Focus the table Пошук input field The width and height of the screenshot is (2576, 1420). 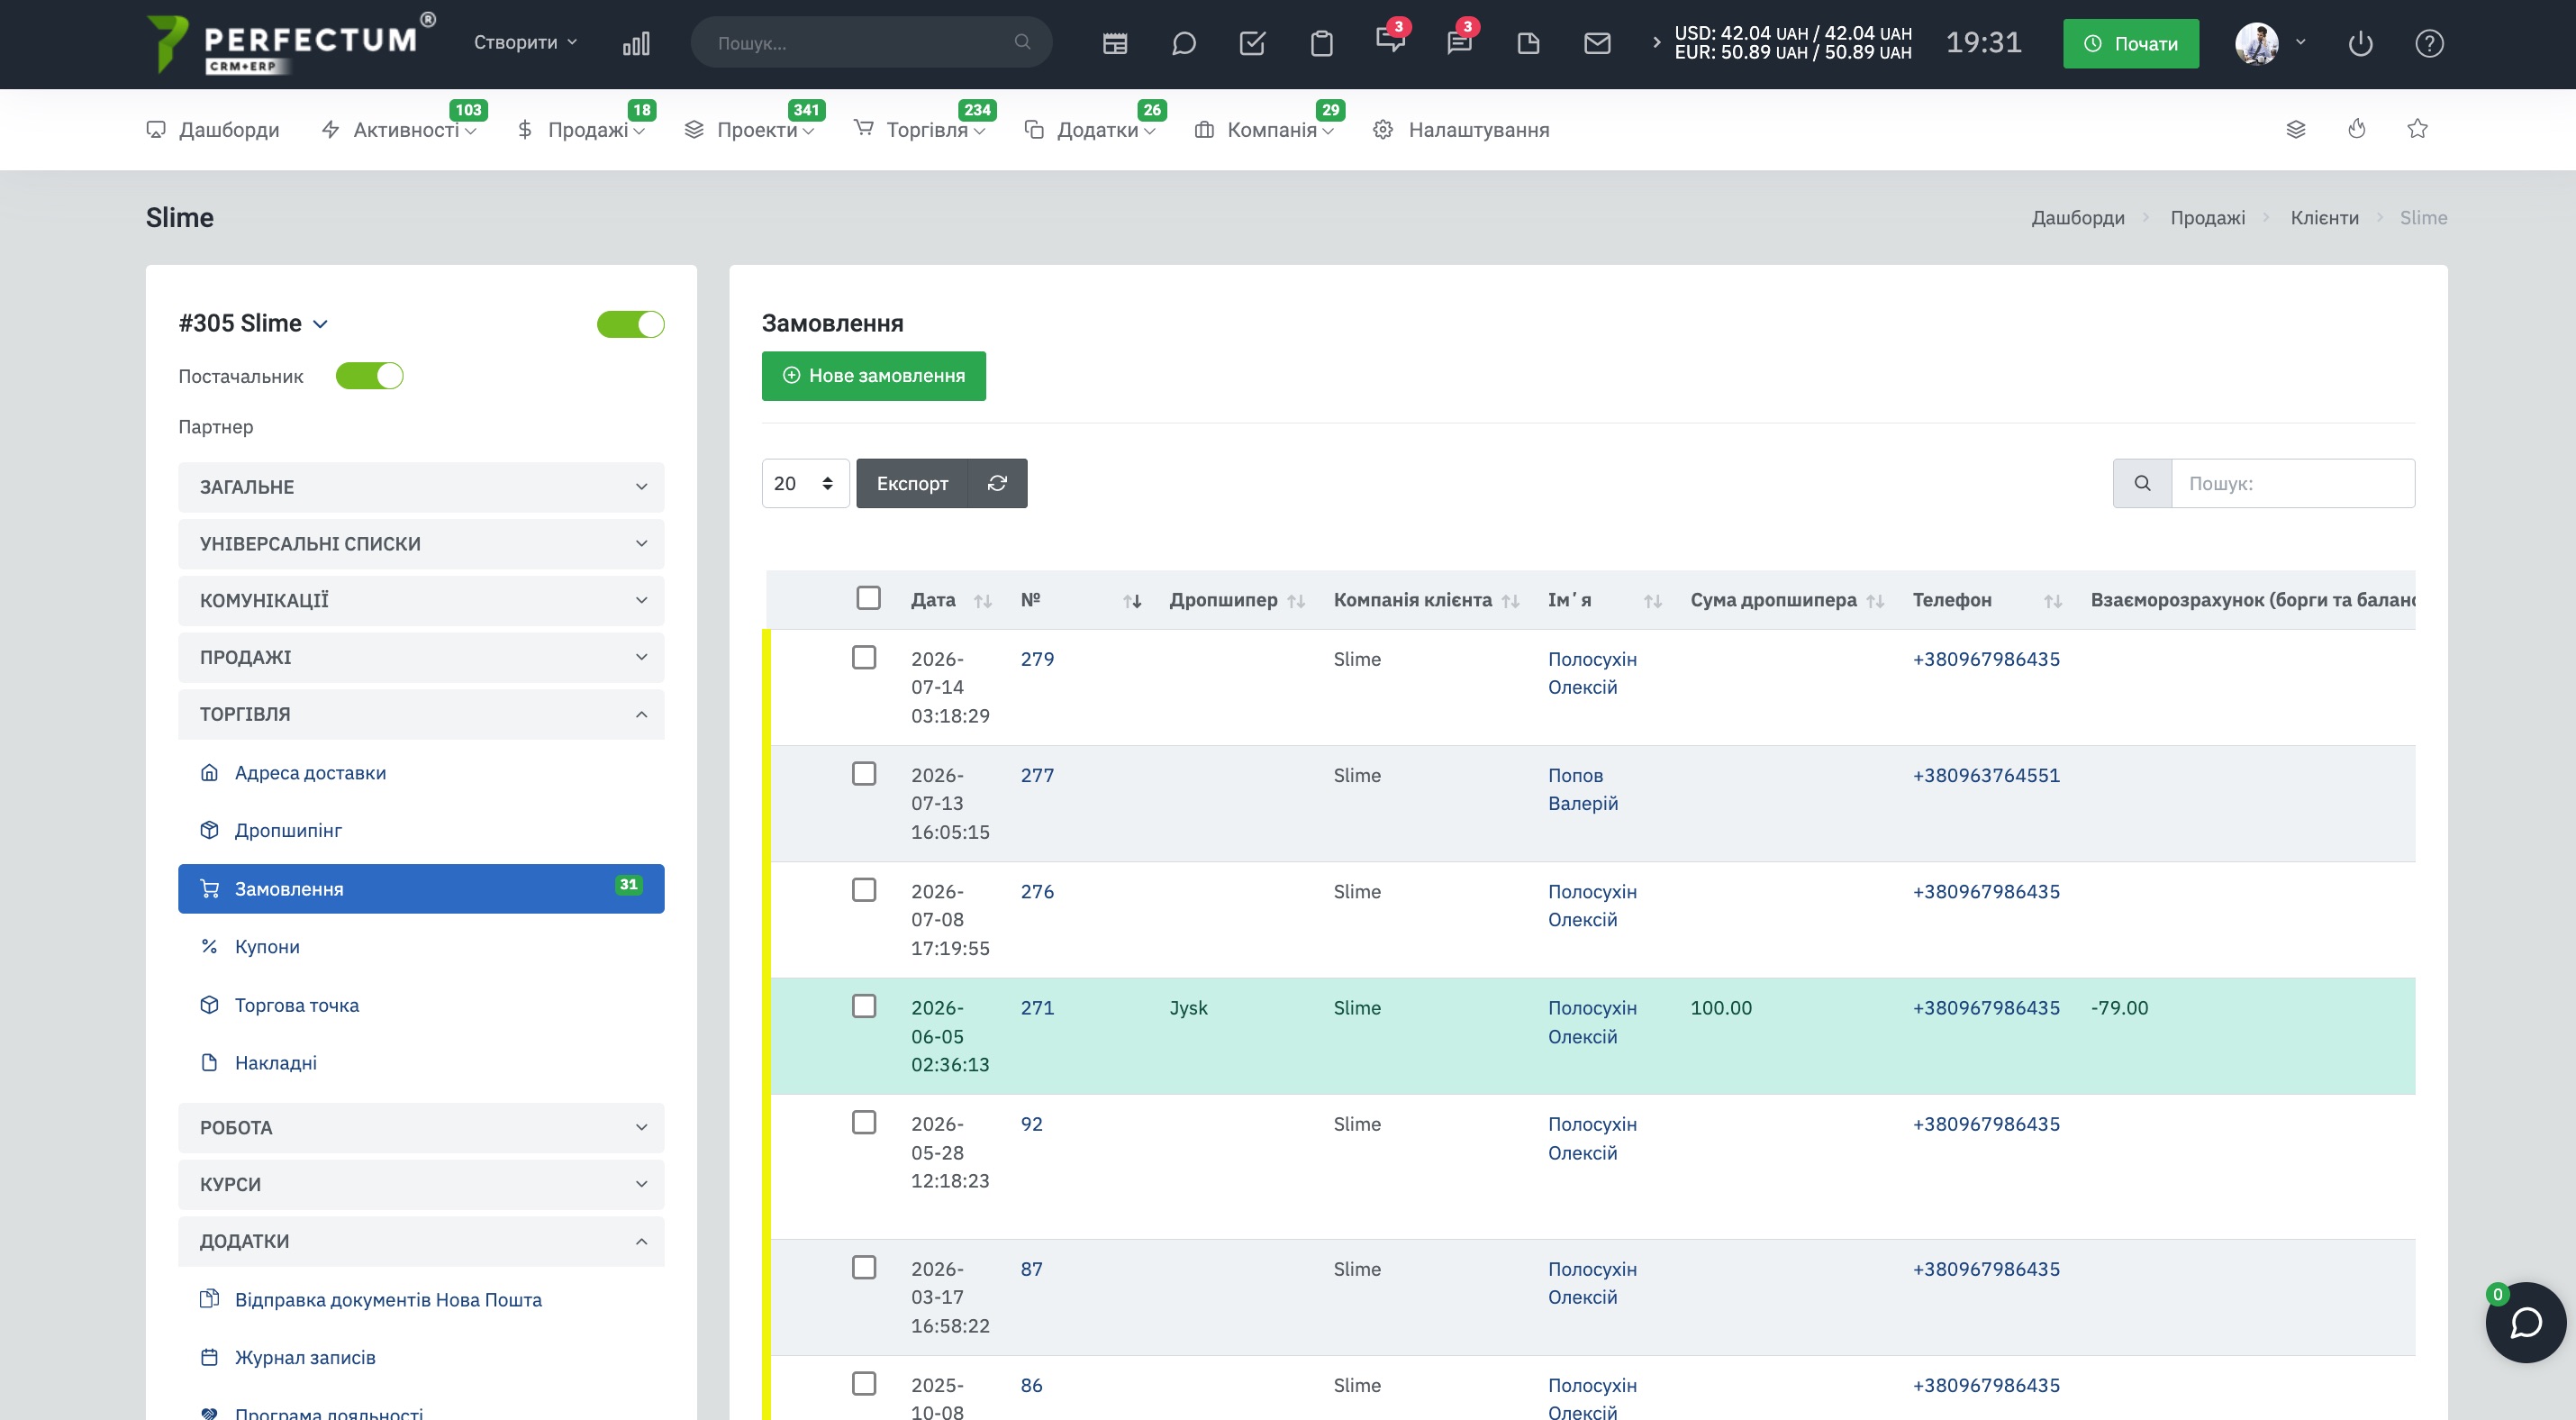click(x=2293, y=483)
